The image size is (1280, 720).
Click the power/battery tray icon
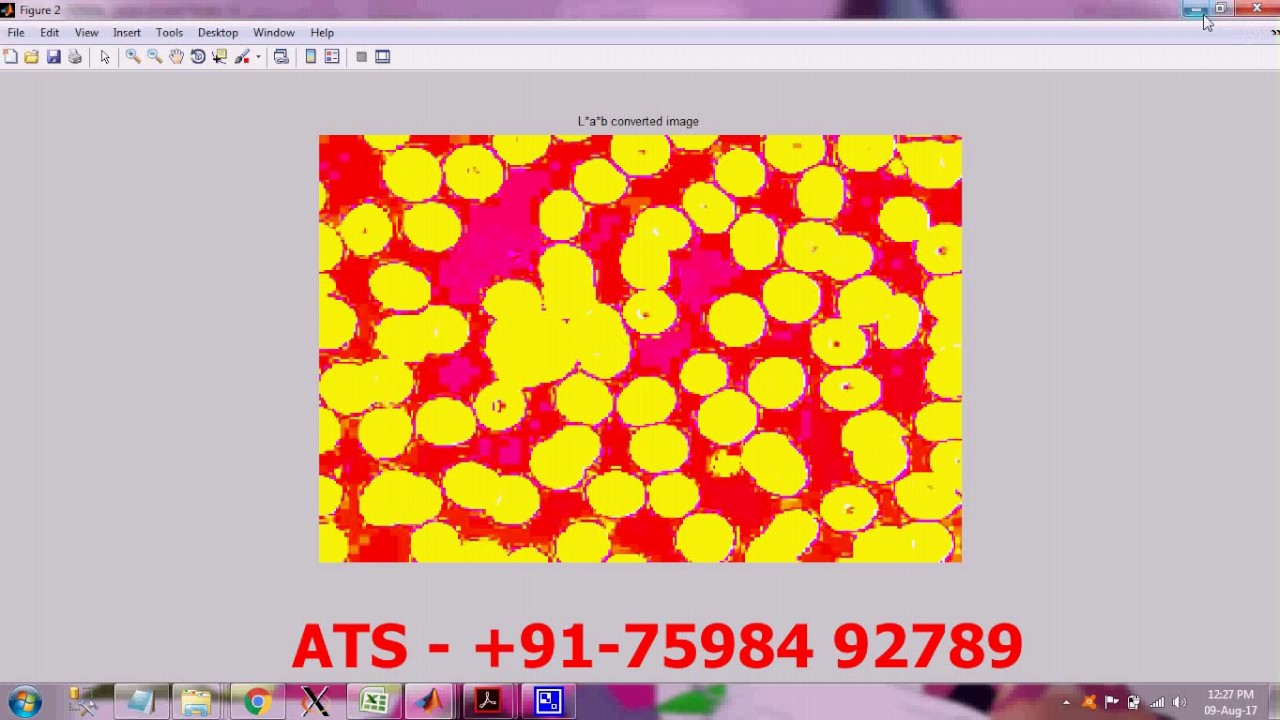coord(1133,702)
